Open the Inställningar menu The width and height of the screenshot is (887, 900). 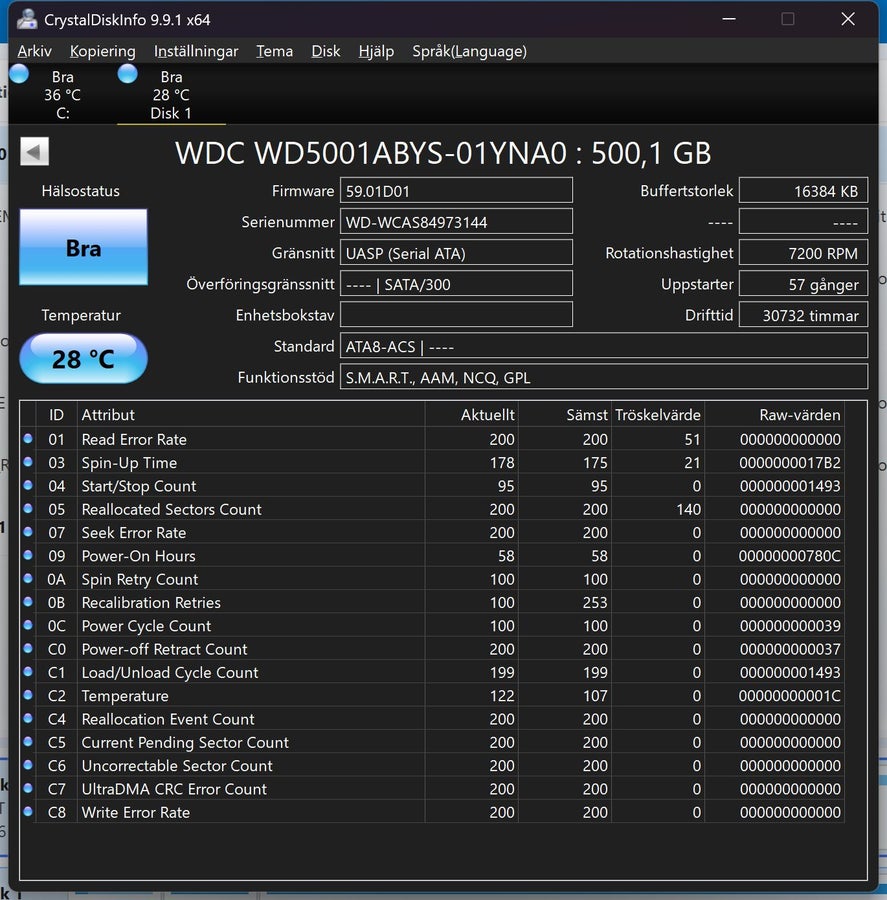196,51
